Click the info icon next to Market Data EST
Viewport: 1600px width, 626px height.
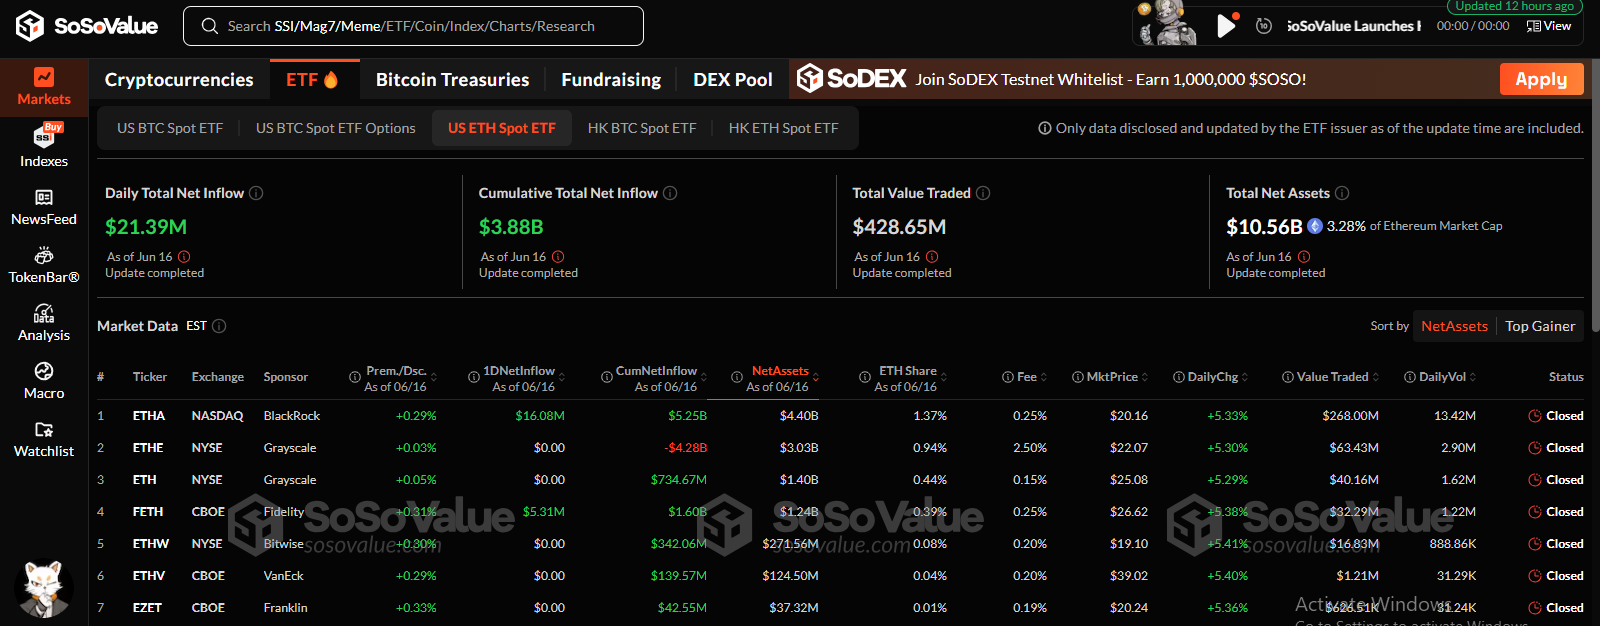pyautogui.click(x=219, y=326)
